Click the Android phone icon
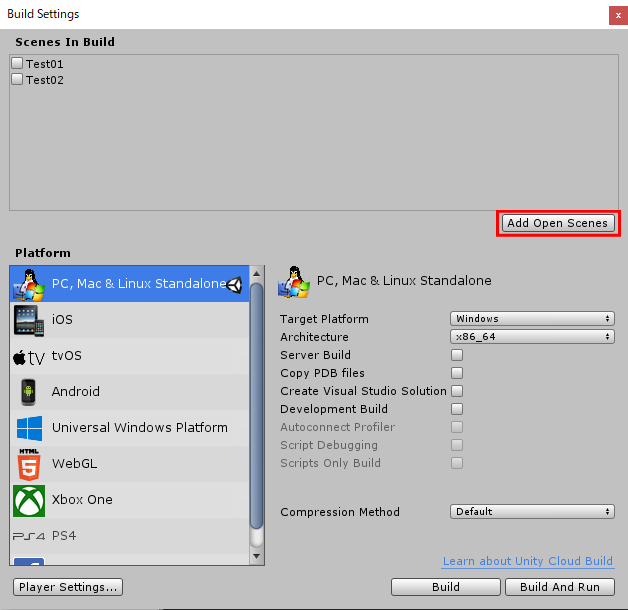The height and width of the screenshot is (610, 628). tap(28, 392)
